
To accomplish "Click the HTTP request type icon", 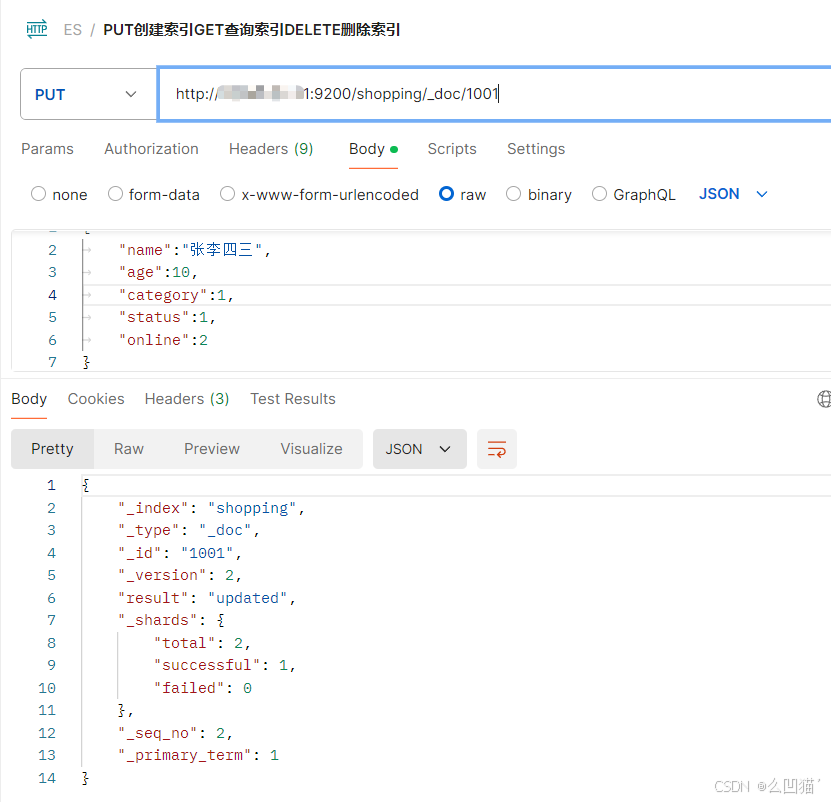I will [37, 29].
